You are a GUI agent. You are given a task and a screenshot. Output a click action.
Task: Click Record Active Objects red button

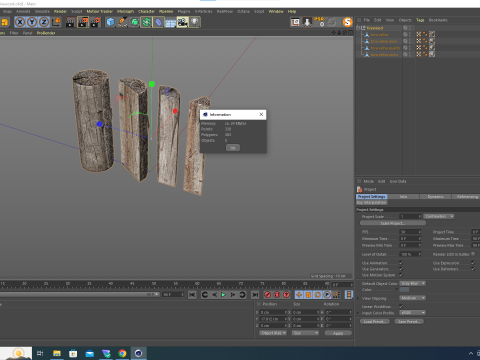tap(267, 295)
